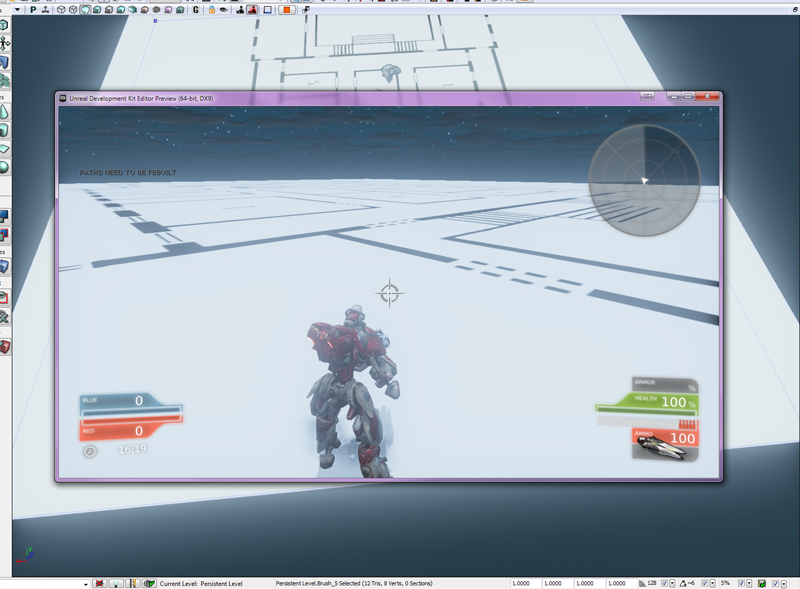
Task: Toggle the pressed red figure icon
Action: click(252, 10)
